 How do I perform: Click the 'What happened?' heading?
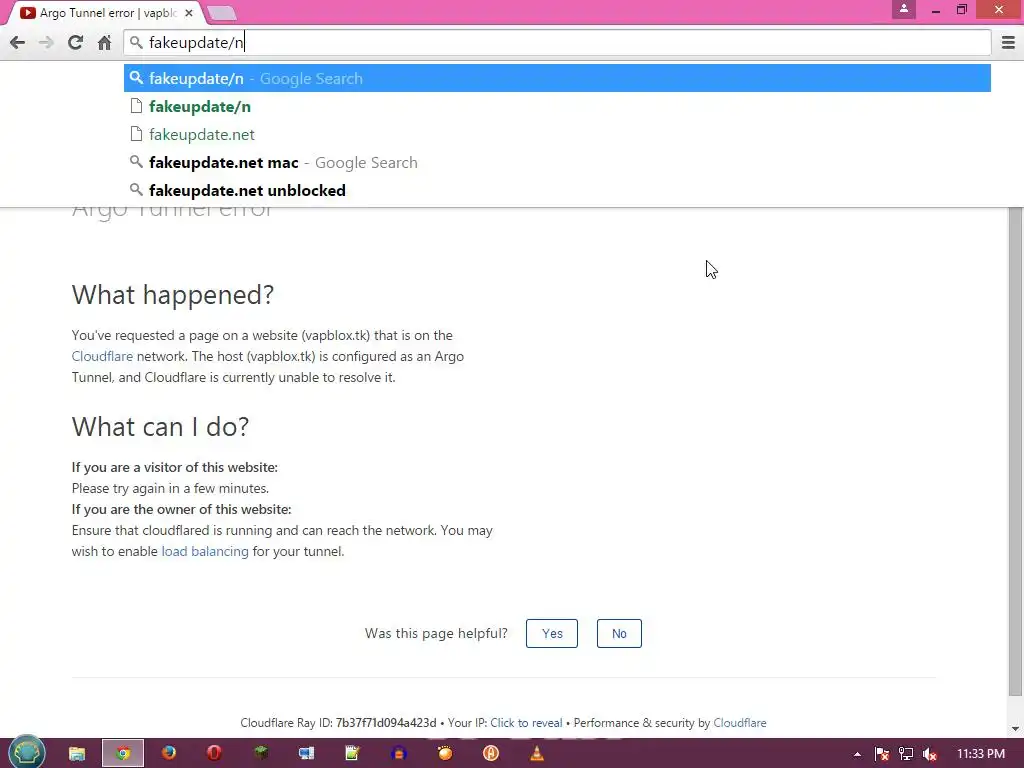pyautogui.click(x=172, y=295)
